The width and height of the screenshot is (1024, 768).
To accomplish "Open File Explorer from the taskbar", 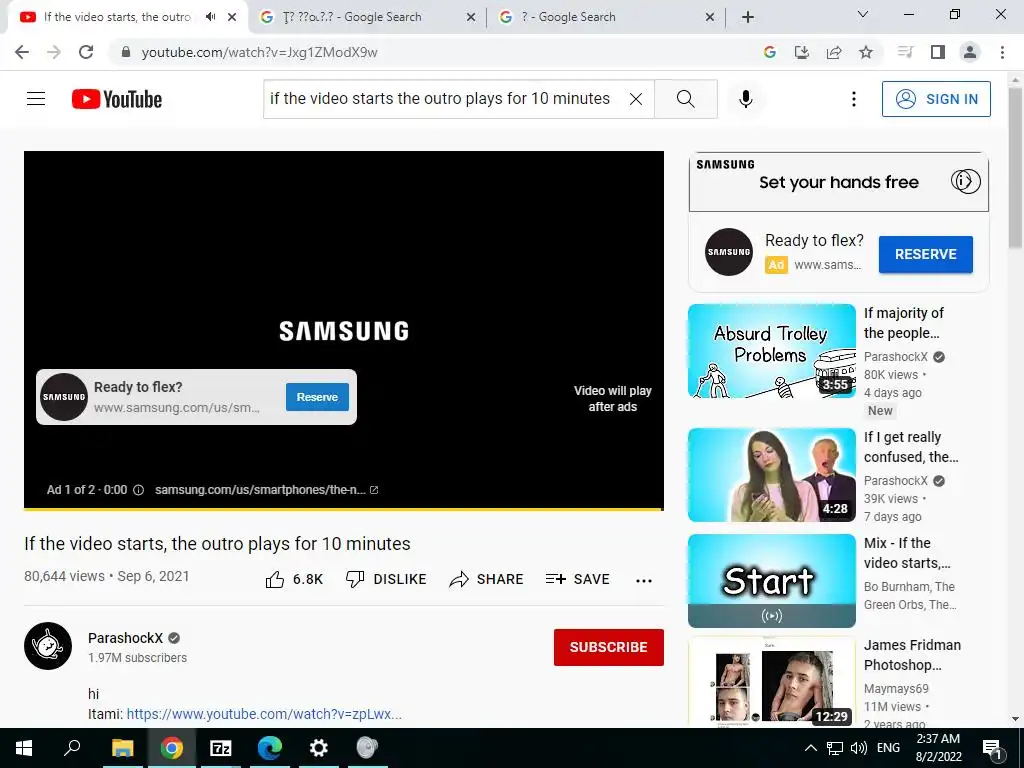I will coord(123,748).
